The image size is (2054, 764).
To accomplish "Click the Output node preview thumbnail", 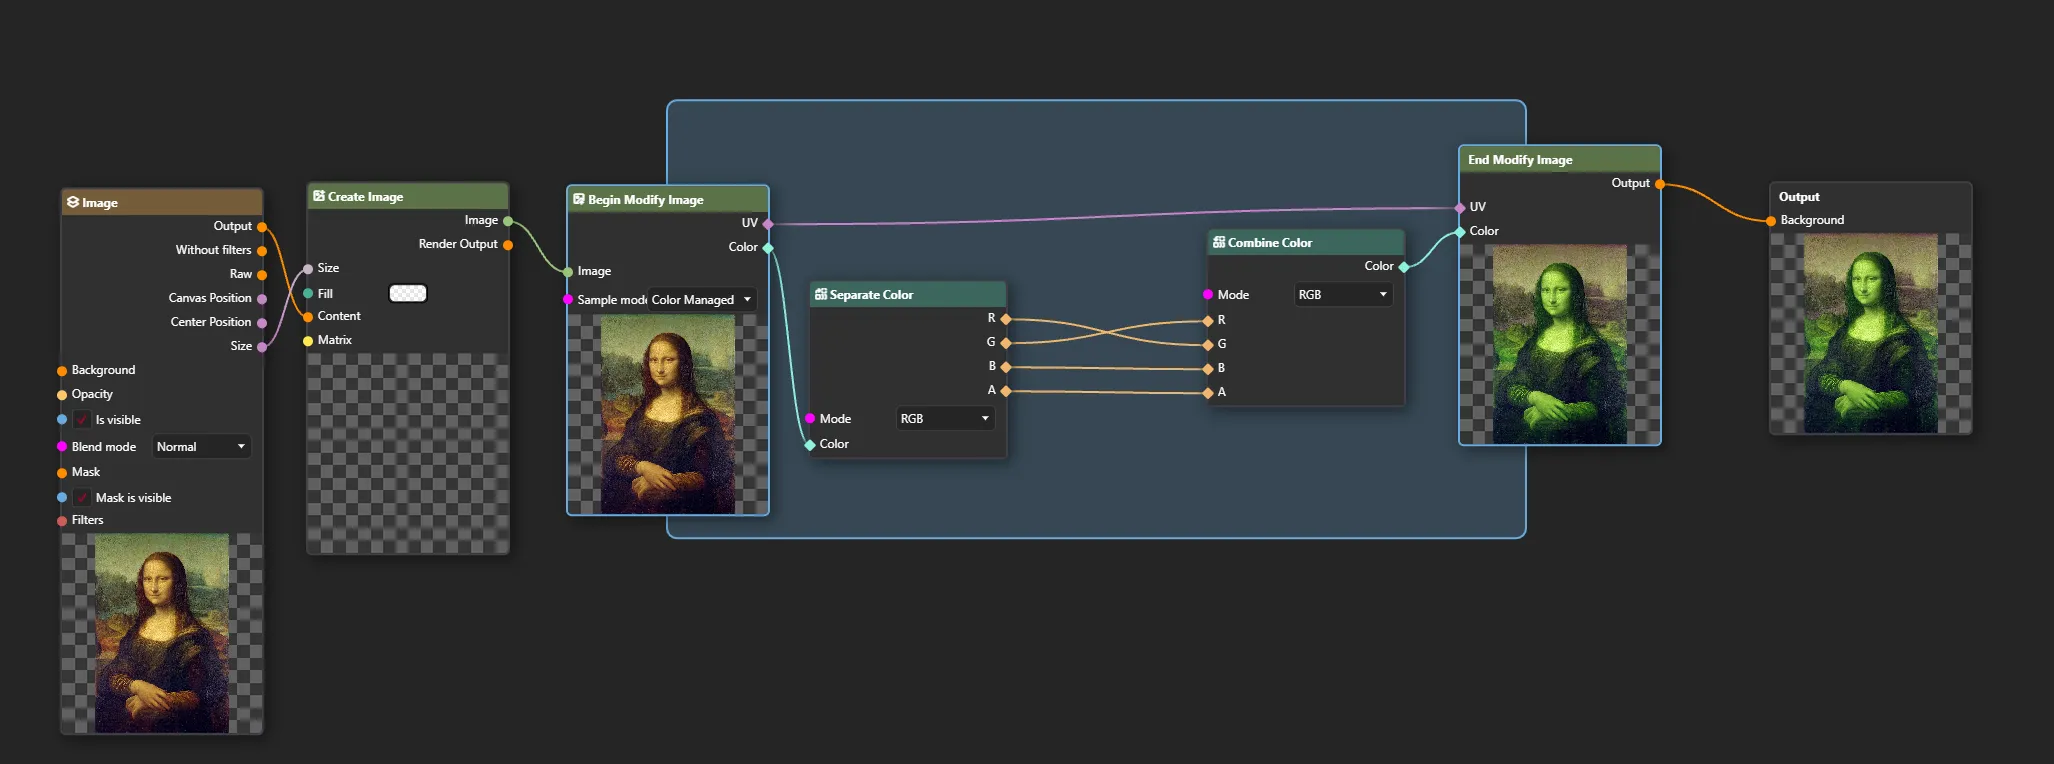I will pyautogui.click(x=1871, y=333).
